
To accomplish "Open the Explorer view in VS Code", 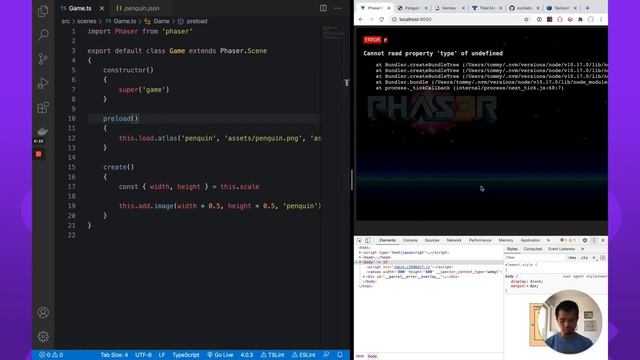I will [x=43, y=11].
